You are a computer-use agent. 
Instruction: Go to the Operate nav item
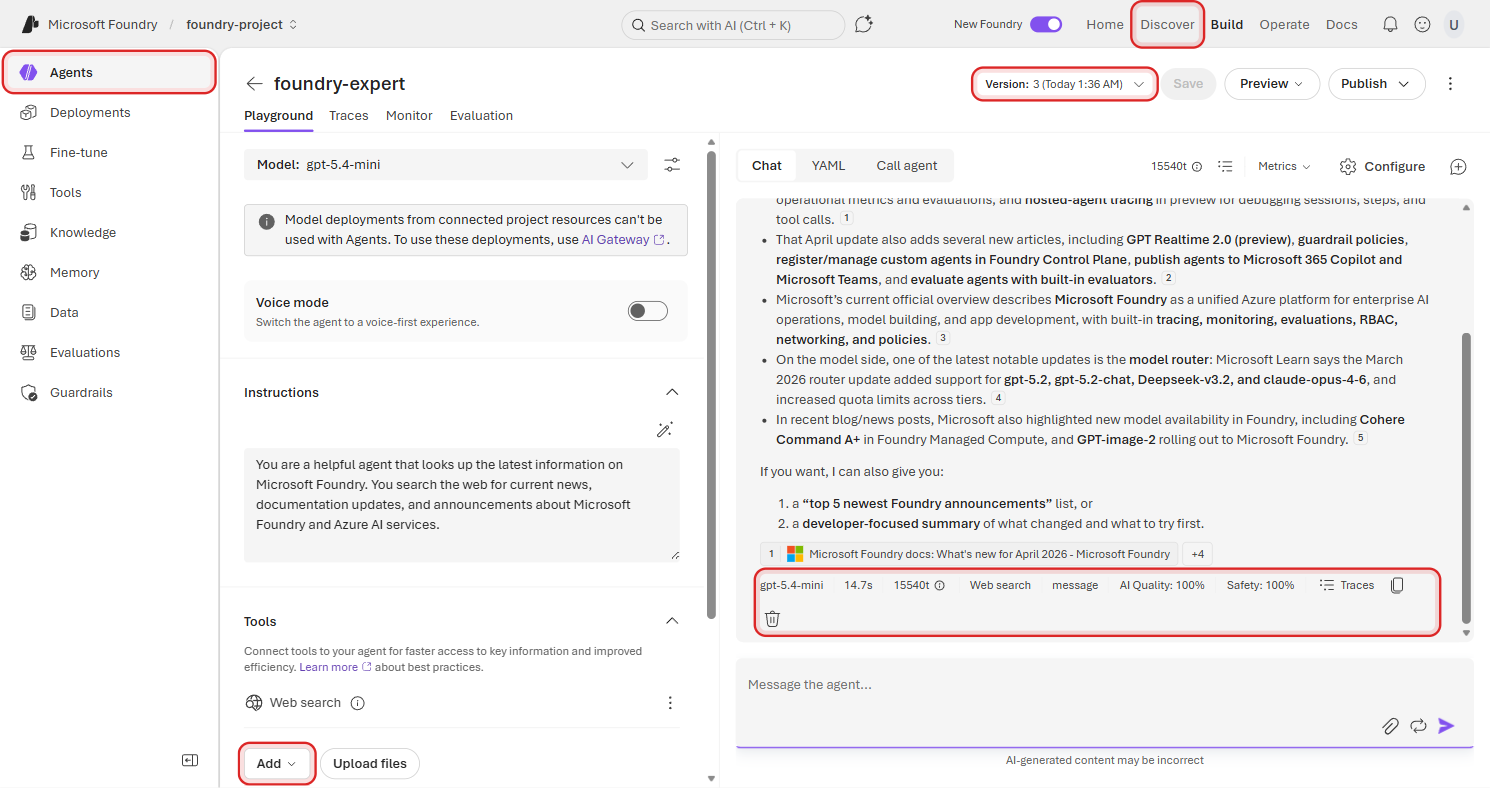(1284, 24)
